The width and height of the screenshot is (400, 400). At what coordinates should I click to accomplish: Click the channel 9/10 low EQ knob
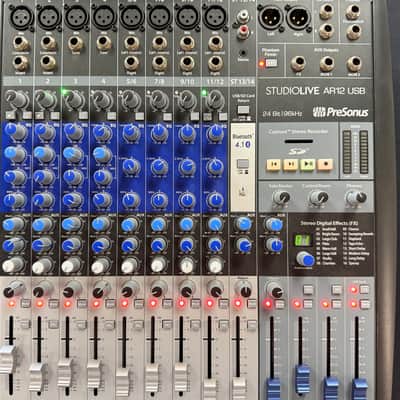tap(187, 200)
